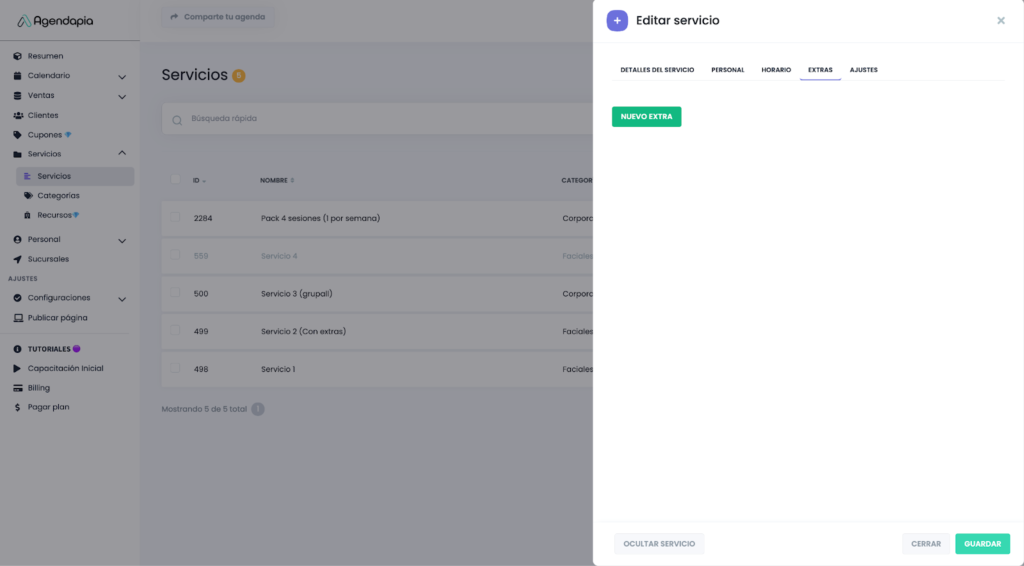Click the purple plus icon beside Editar servicio
Image resolution: width=1024 pixels, height=566 pixels.
coord(617,21)
